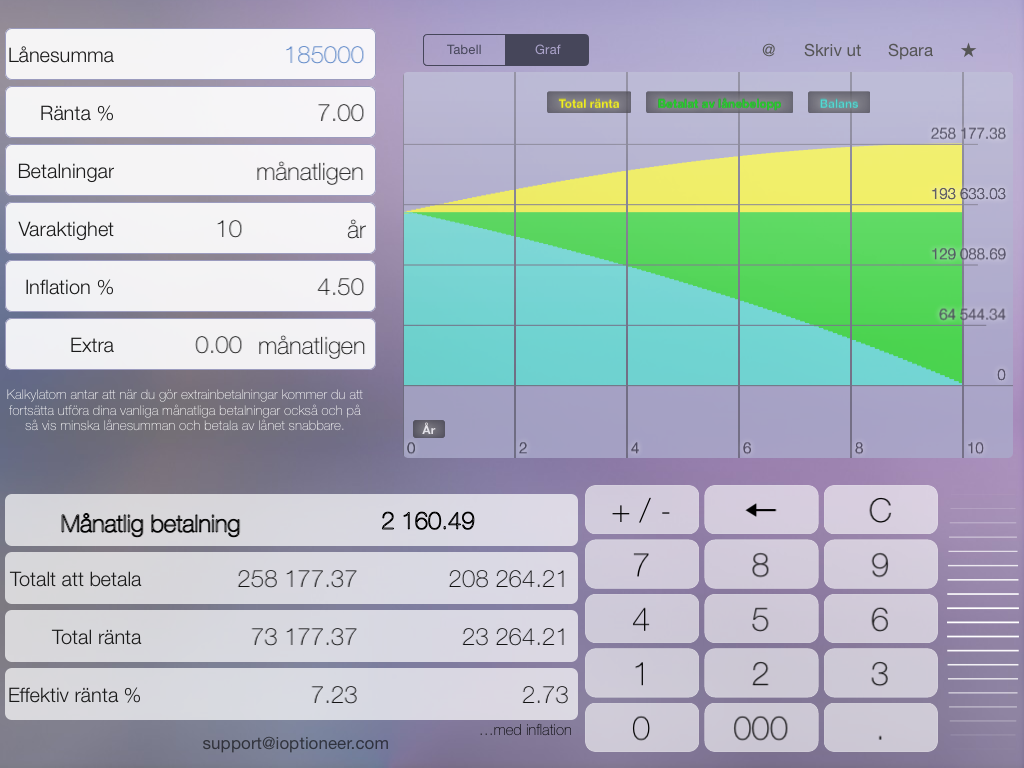Select the Extra payment amount 0.00
This screenshot has height=768, width=1024.
point(218,345)
